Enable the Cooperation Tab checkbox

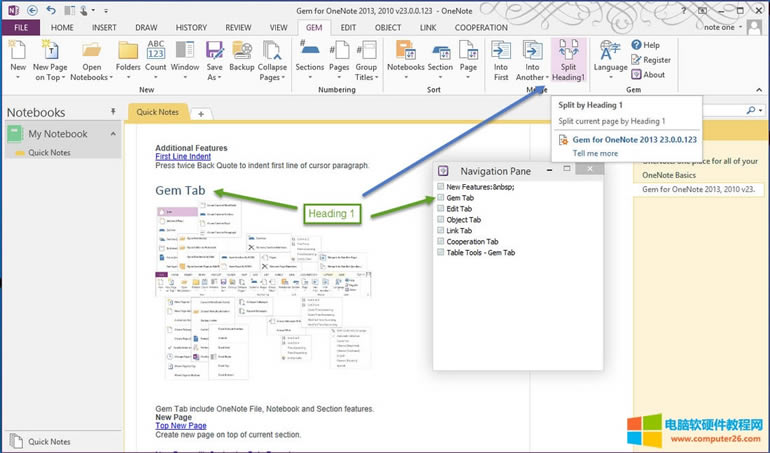pyautogui.click(x=441, y=242)
